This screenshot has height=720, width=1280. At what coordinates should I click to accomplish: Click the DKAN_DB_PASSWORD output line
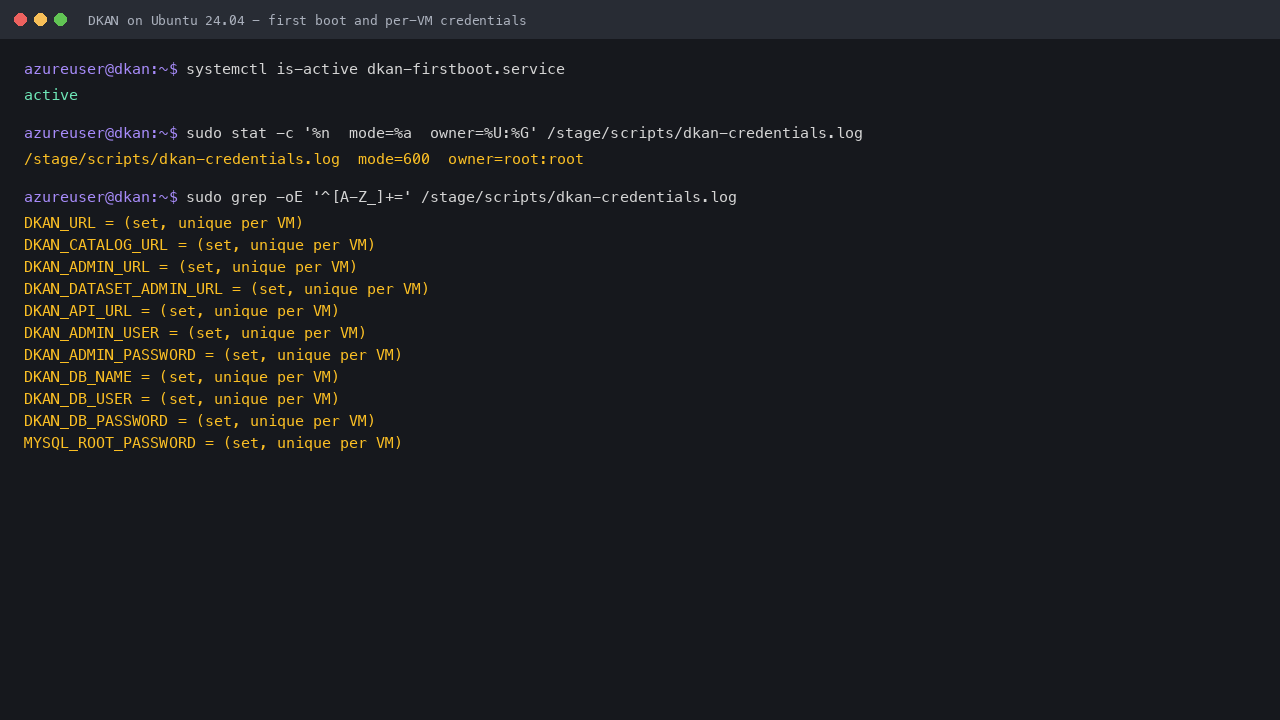coord(200,421)
